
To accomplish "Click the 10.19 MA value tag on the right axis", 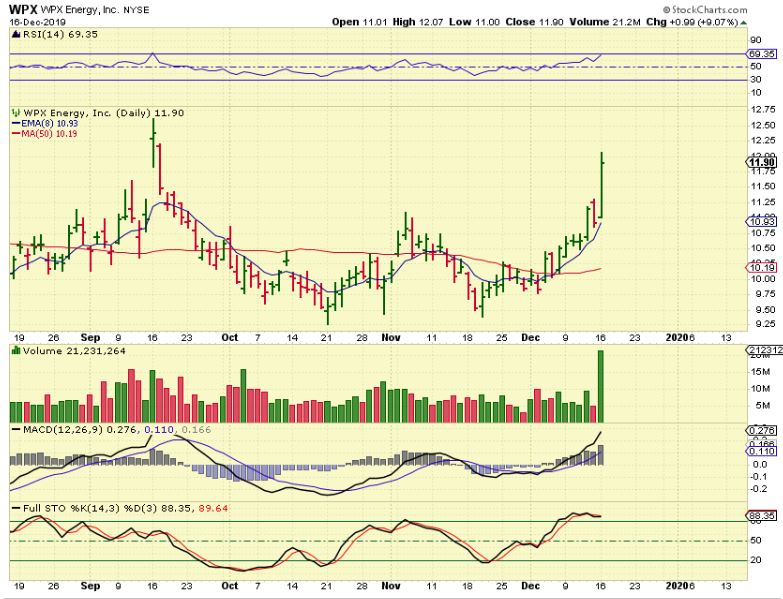I will pos(761,268).
